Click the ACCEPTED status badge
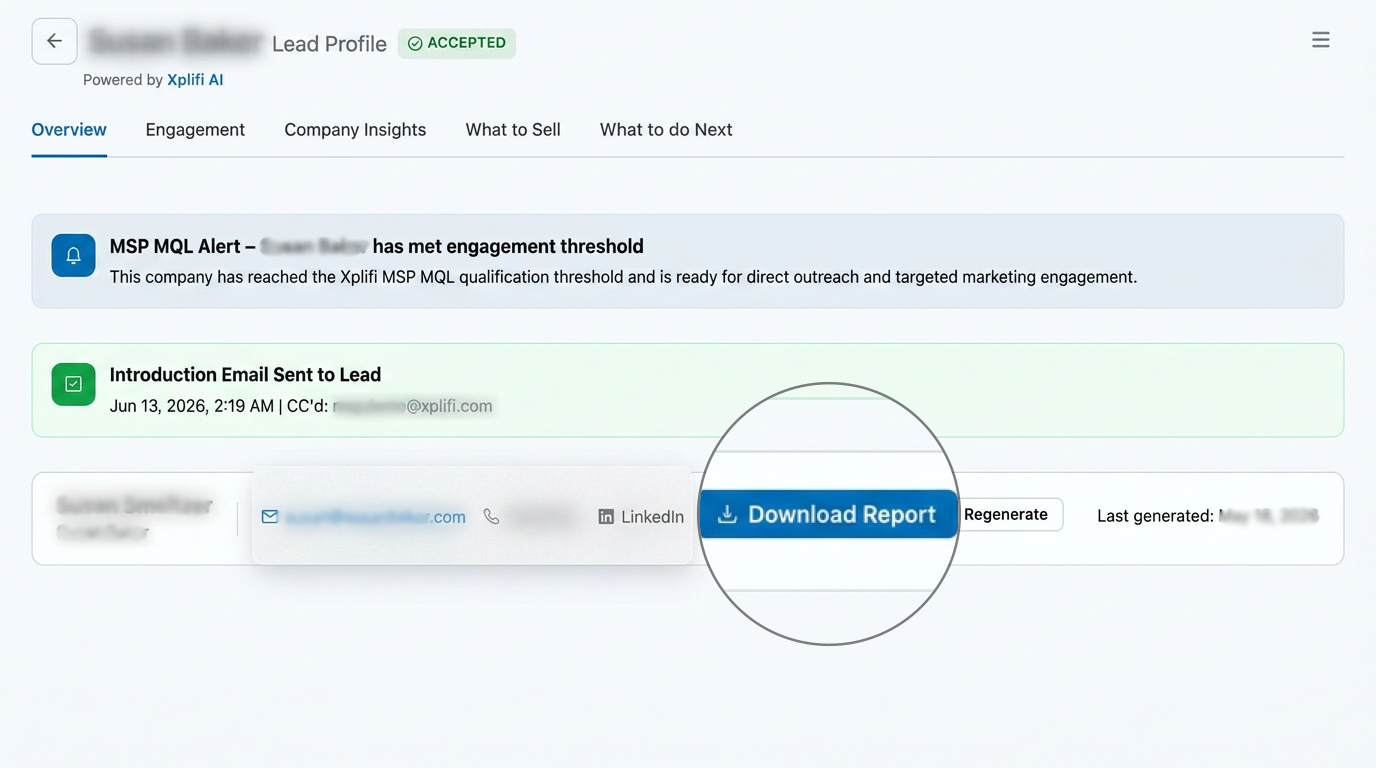 (457, 43)
